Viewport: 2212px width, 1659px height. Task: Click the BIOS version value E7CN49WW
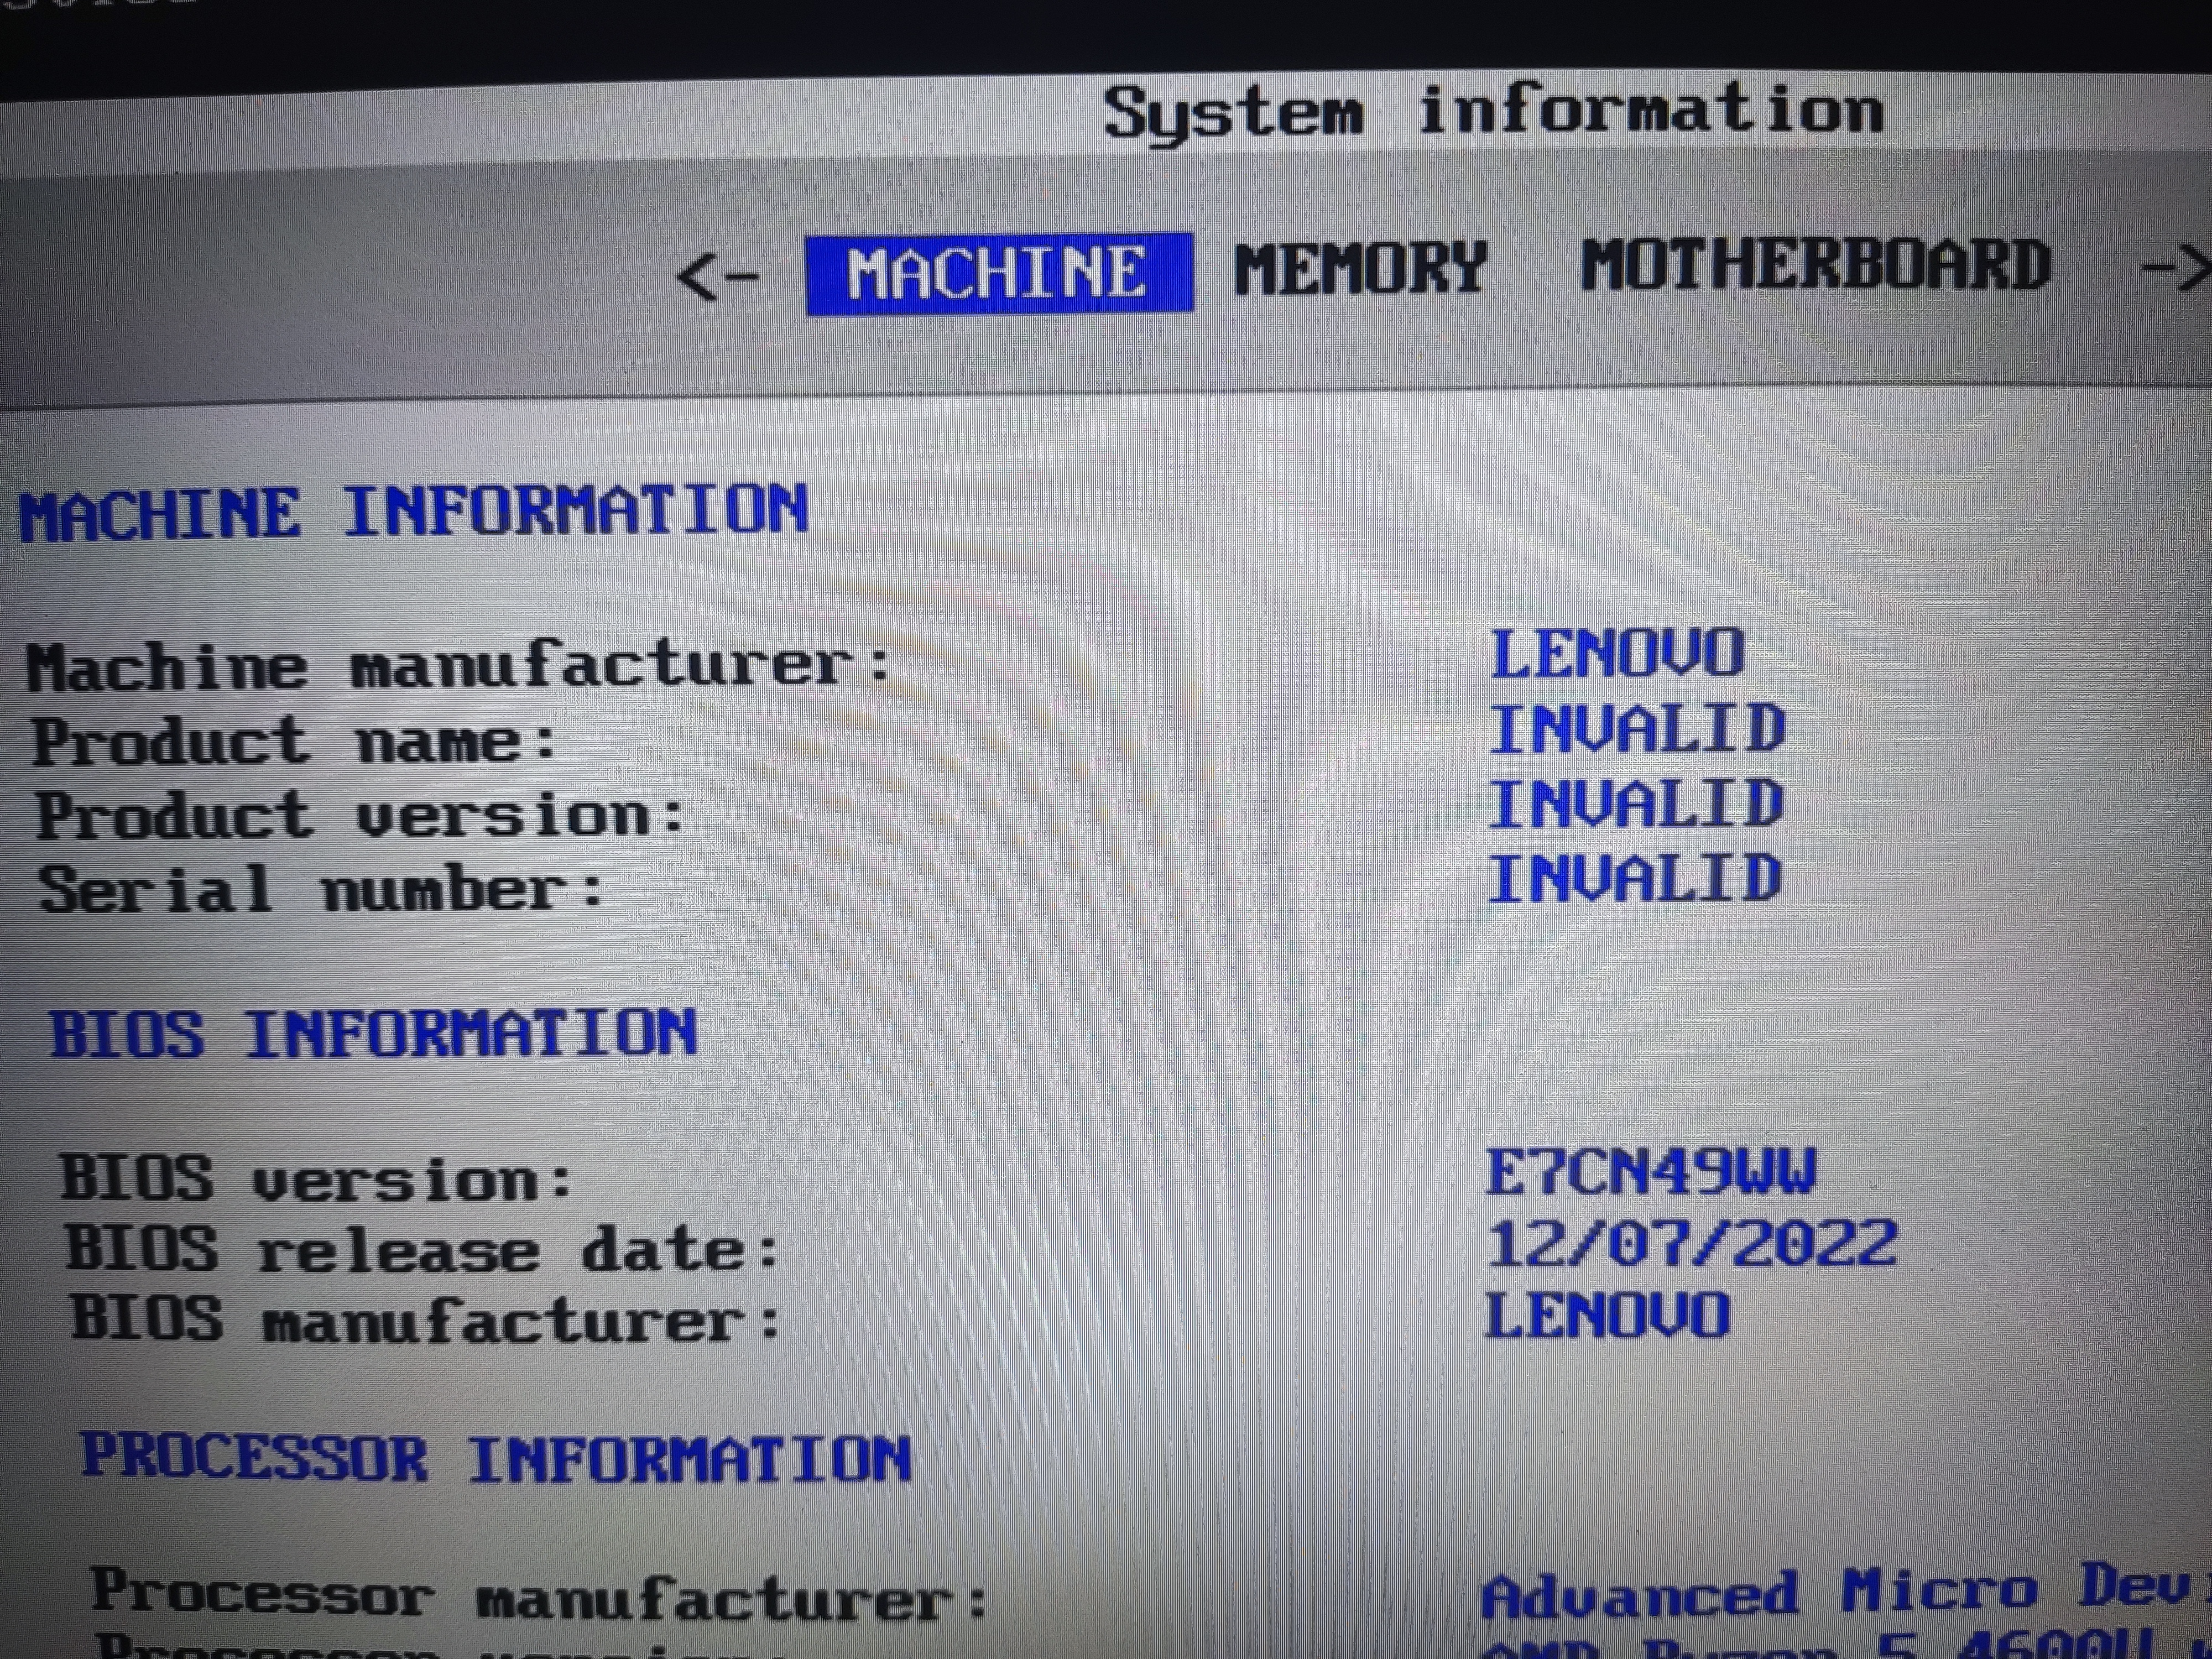1651,1172
